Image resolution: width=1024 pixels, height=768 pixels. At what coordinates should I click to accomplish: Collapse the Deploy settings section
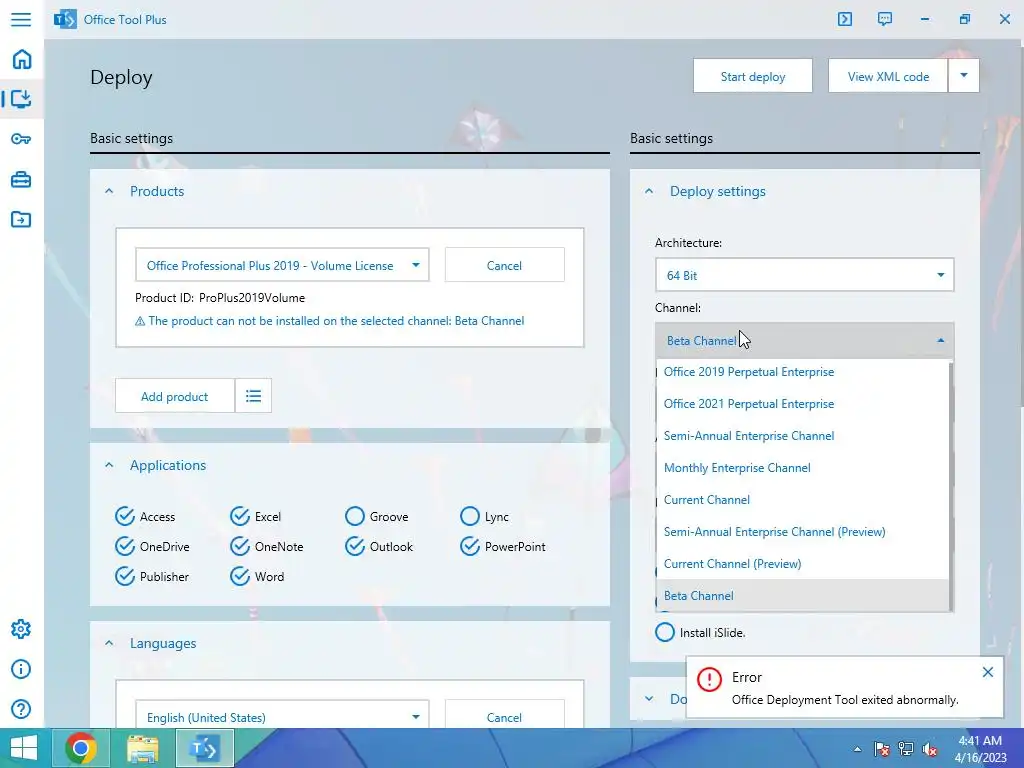coord(648,191)
